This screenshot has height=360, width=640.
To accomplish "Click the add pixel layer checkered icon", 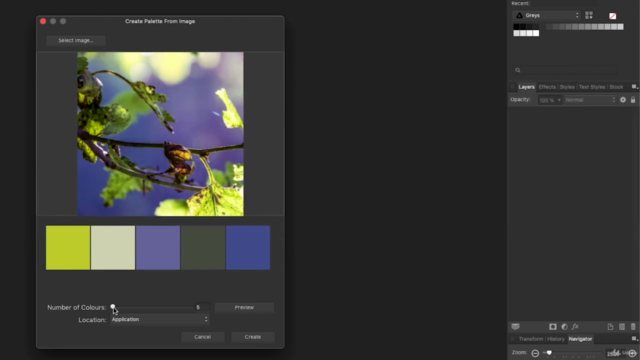I will tap(622, 327).
